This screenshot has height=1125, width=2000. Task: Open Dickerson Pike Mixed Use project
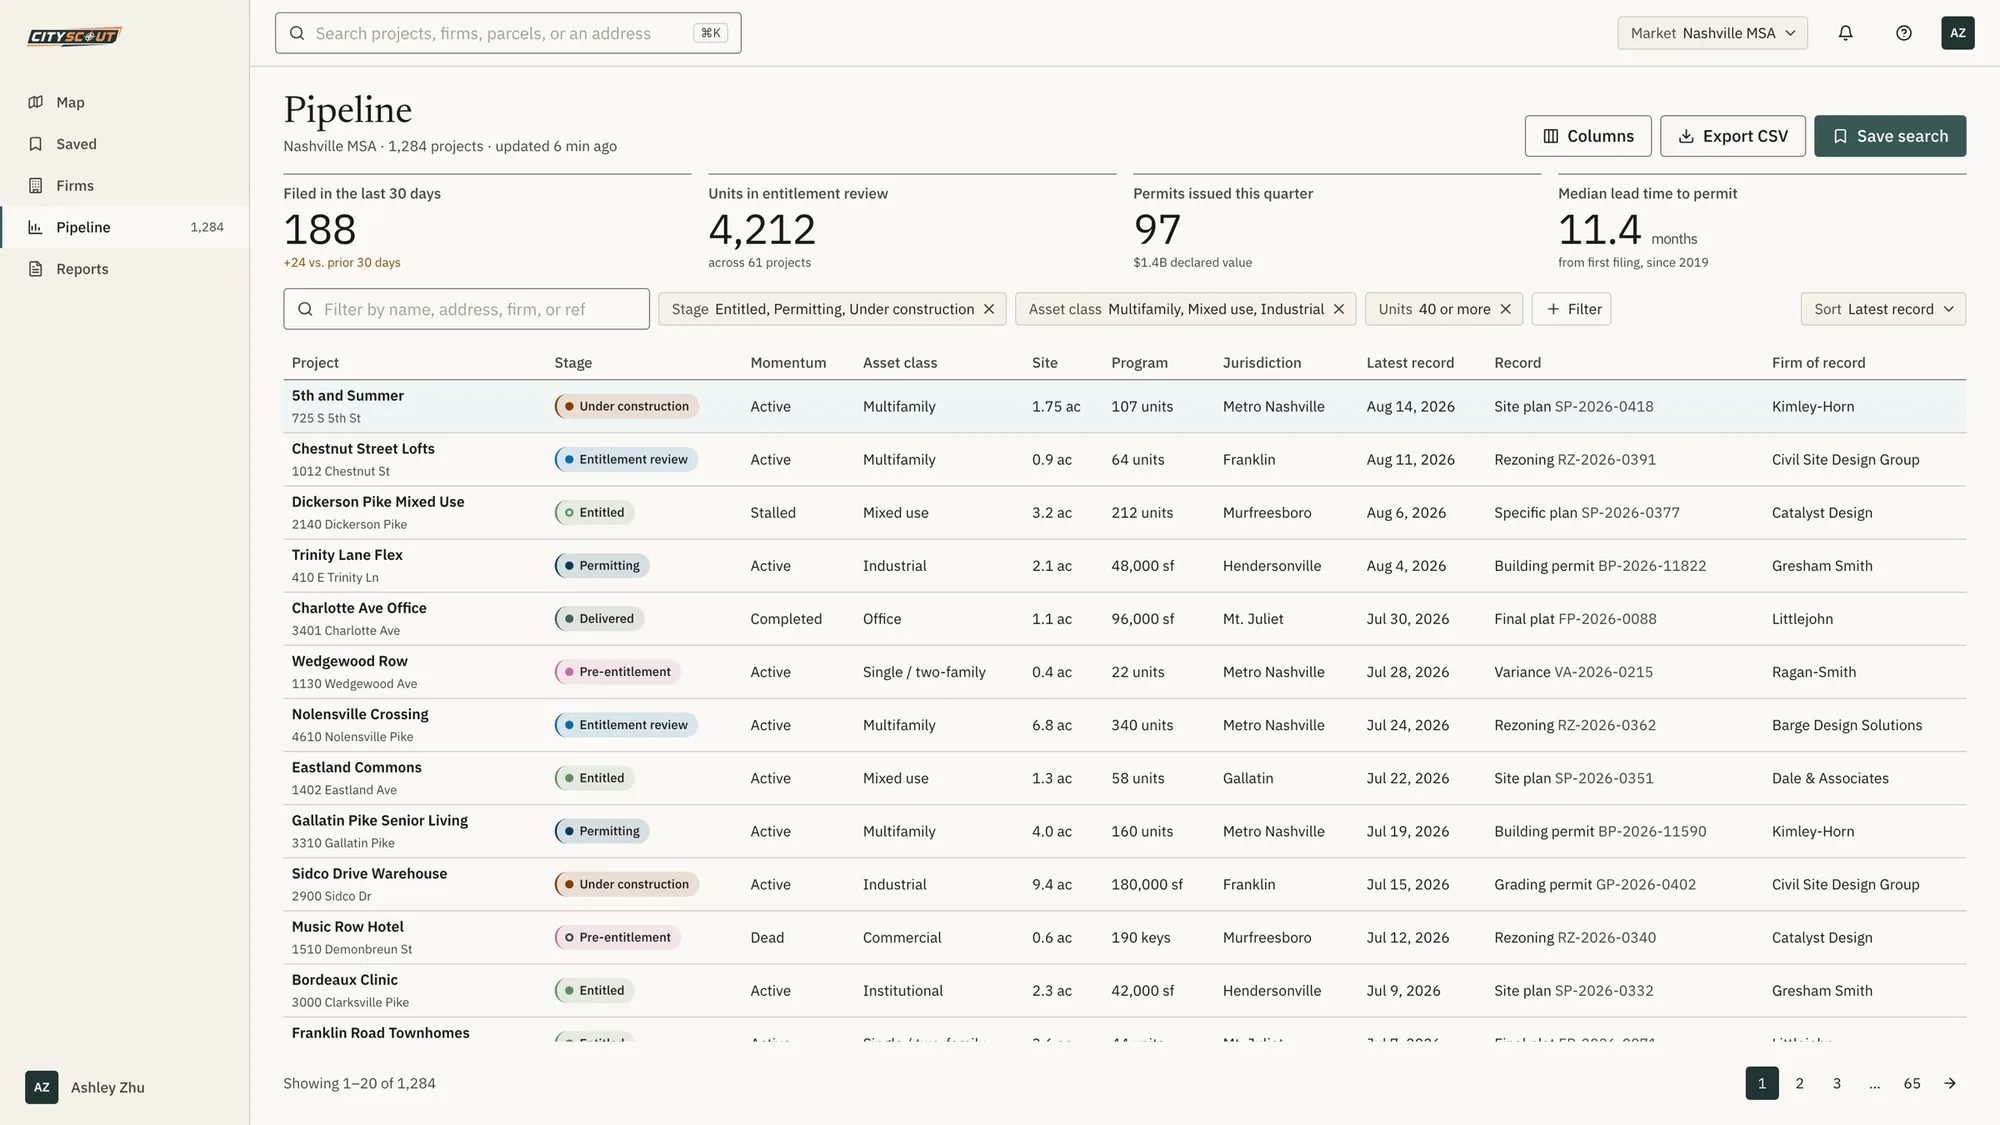(x=378, y=502)
